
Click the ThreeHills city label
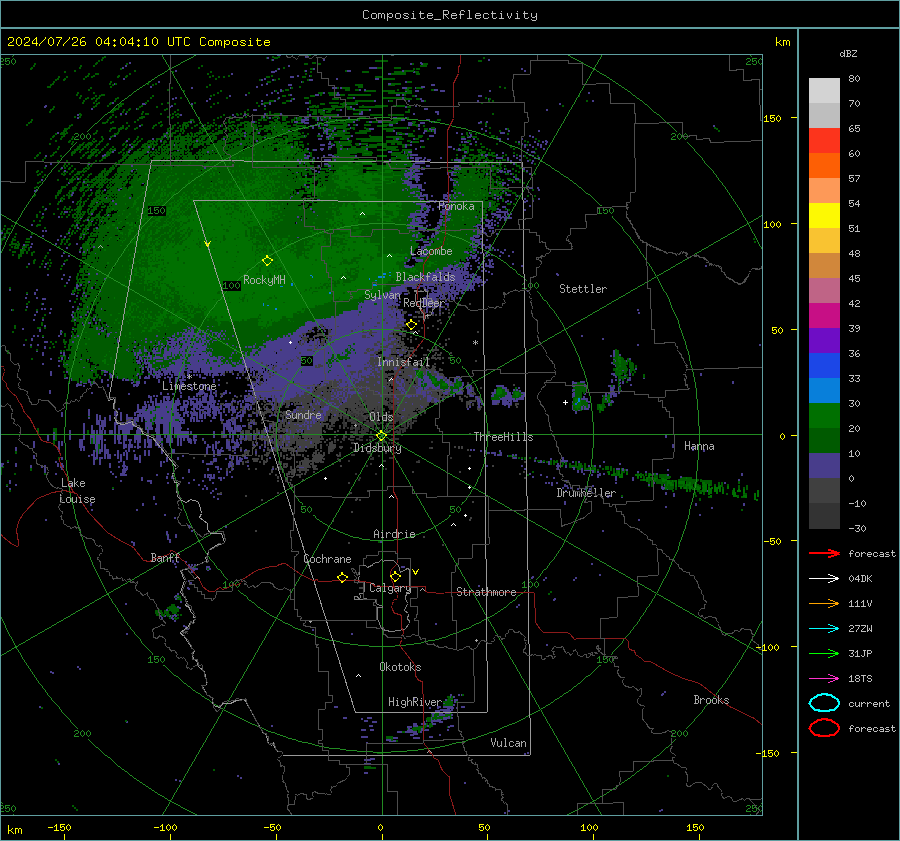tap(503, 437)
